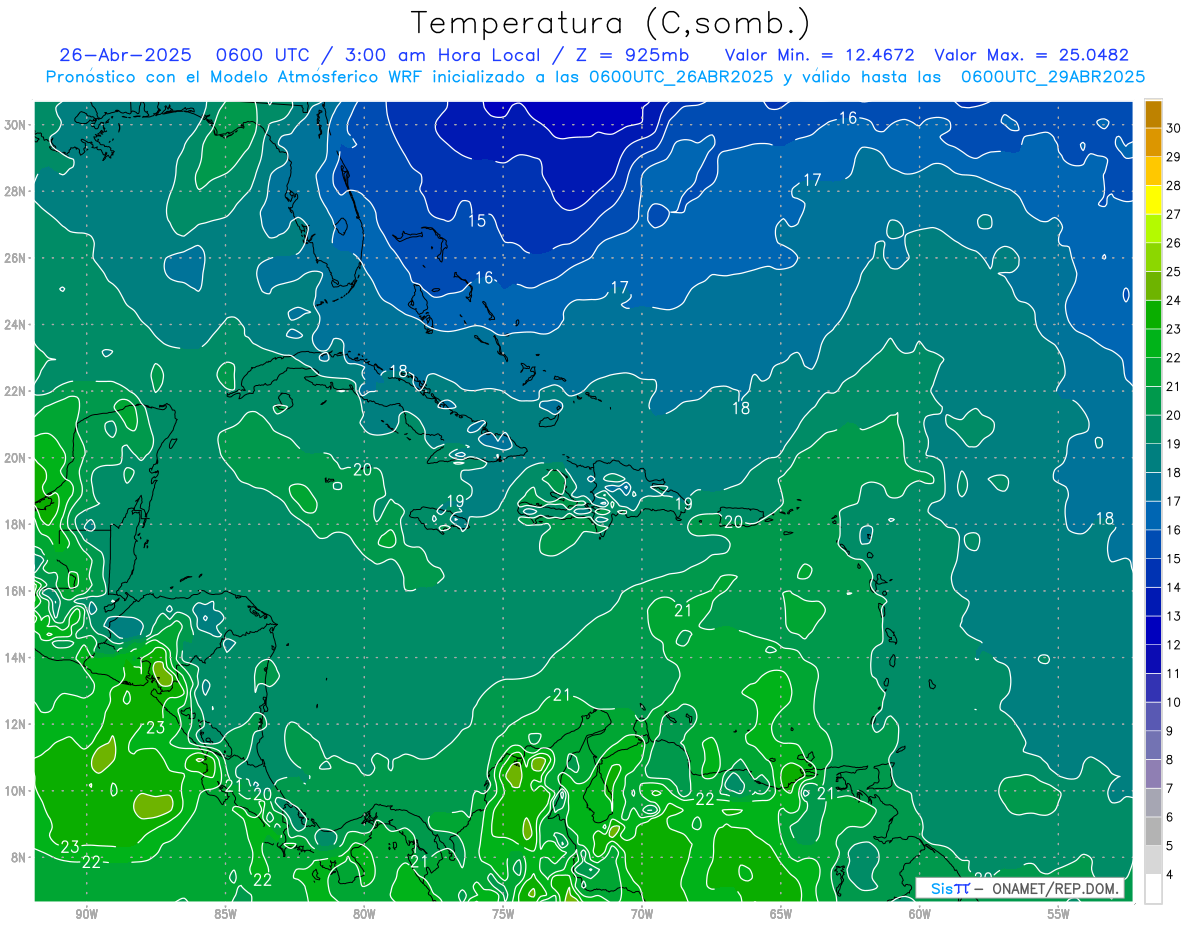The width and height of the screenshot is (1200, 927).
Task: Click the latitude axis label "26N"
Action: tap(16, 258)
